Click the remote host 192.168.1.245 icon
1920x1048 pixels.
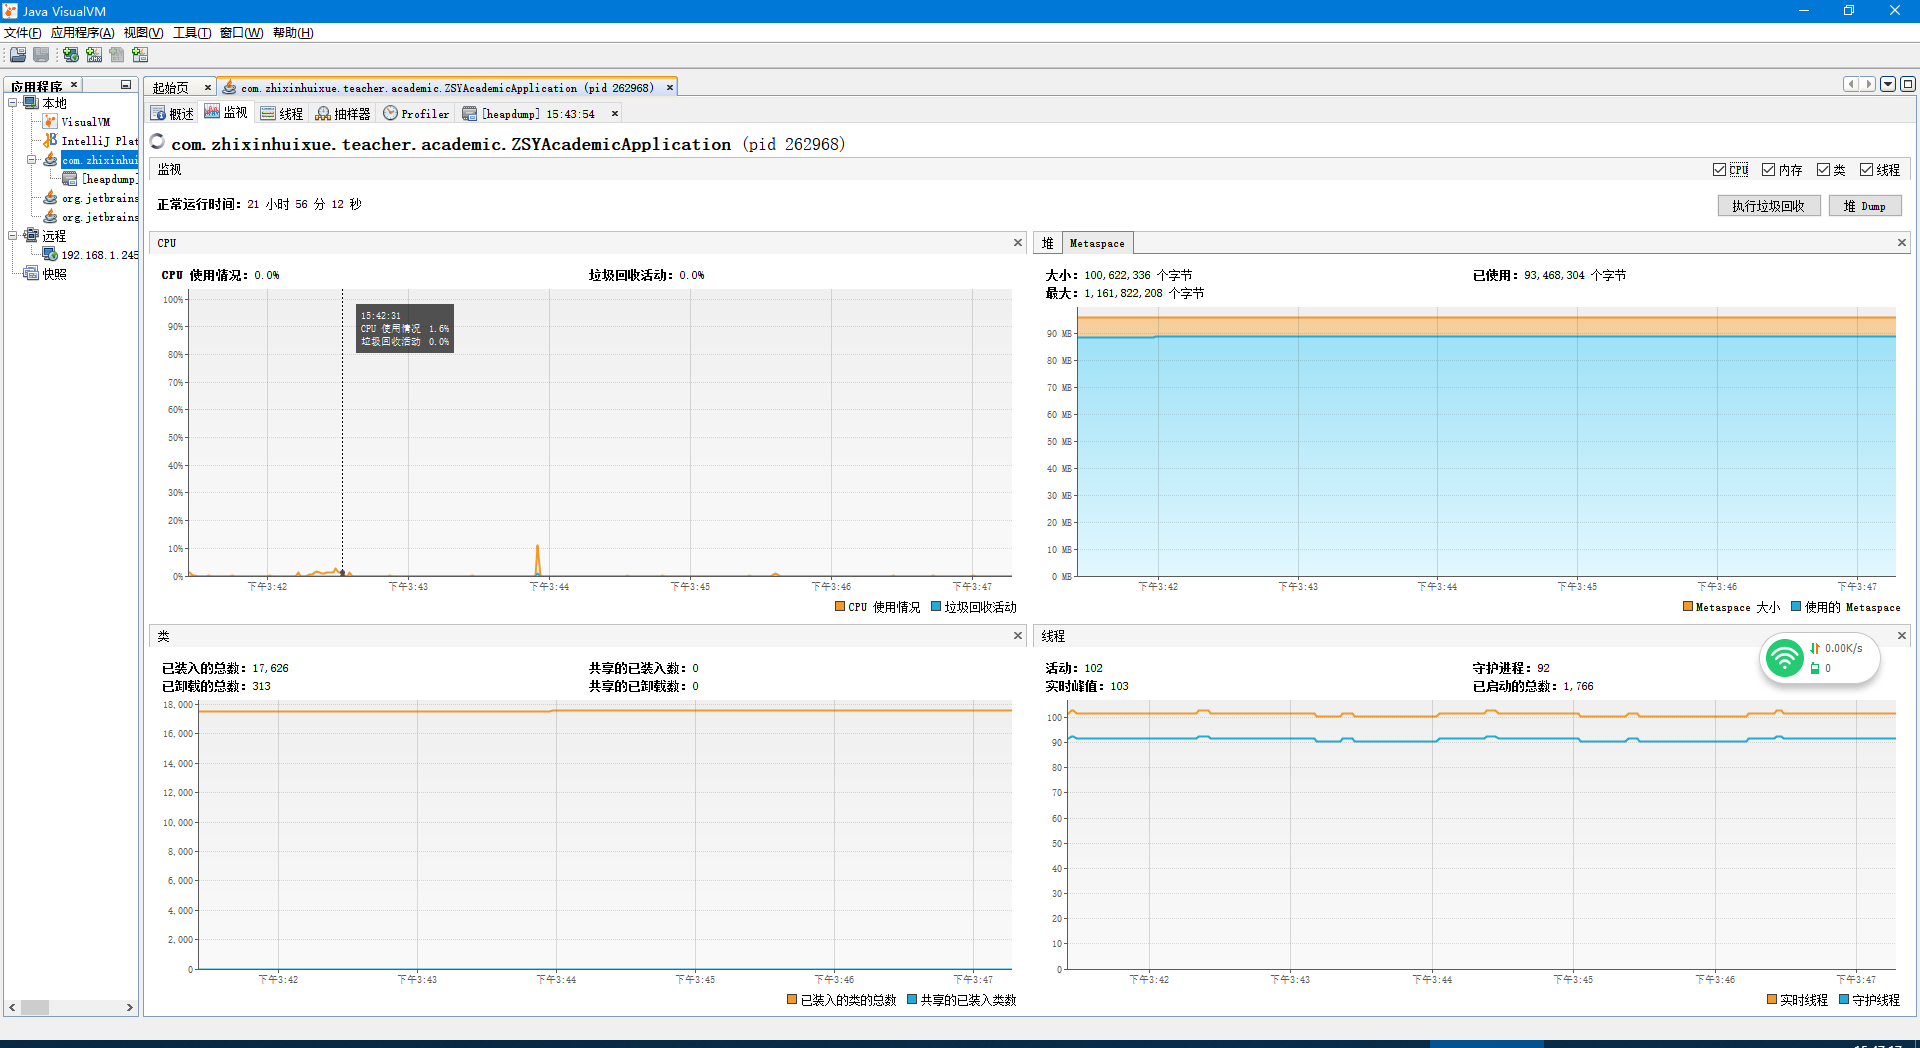tap(50, 255)
